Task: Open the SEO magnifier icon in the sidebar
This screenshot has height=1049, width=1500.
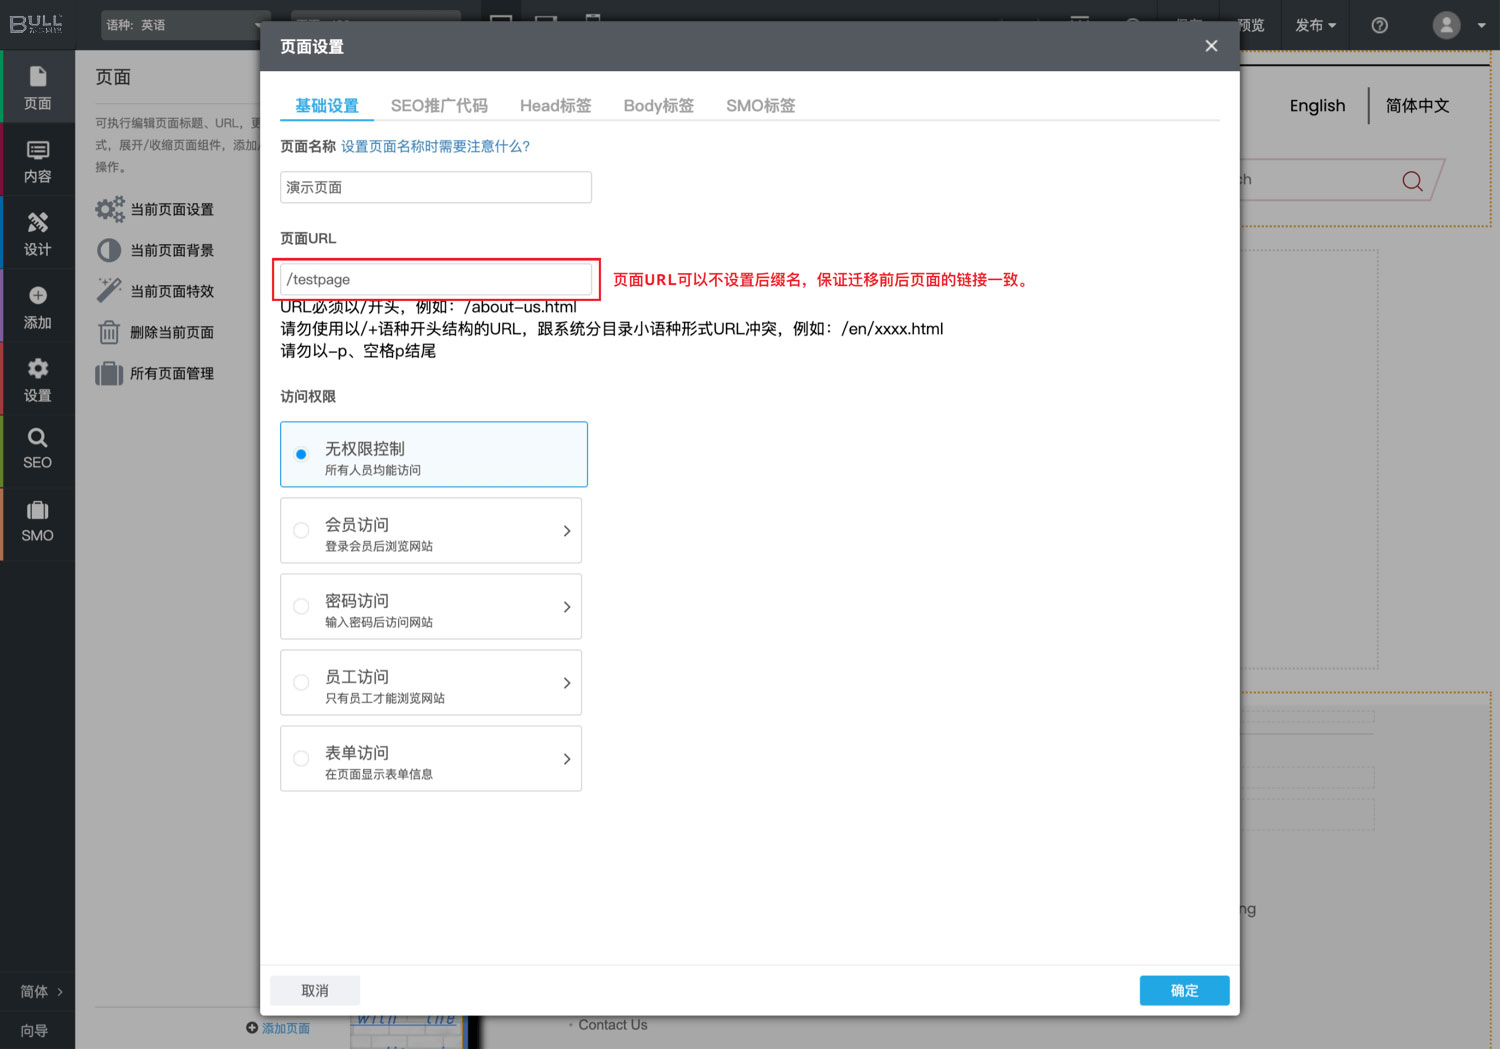Action: pos(37,449)
